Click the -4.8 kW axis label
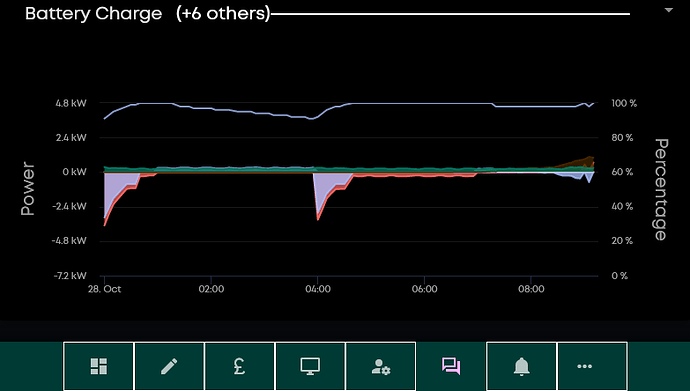Image resolution: width=690 pixels, height=391 pixels. click(x=69, y=241)
